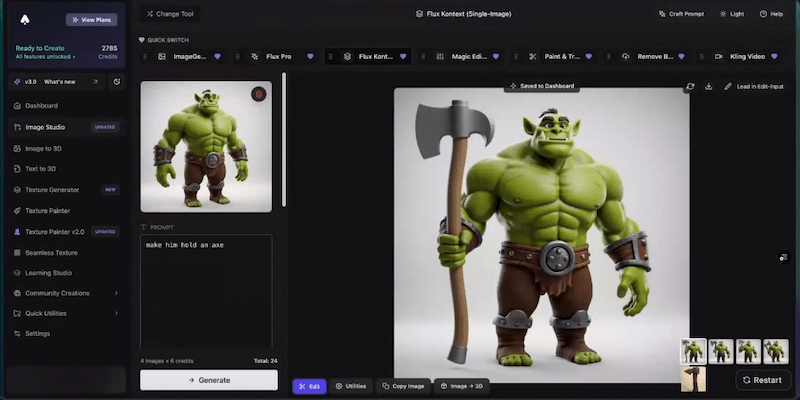Select the axe-only thumbnail in results

[x=693, y=379]
